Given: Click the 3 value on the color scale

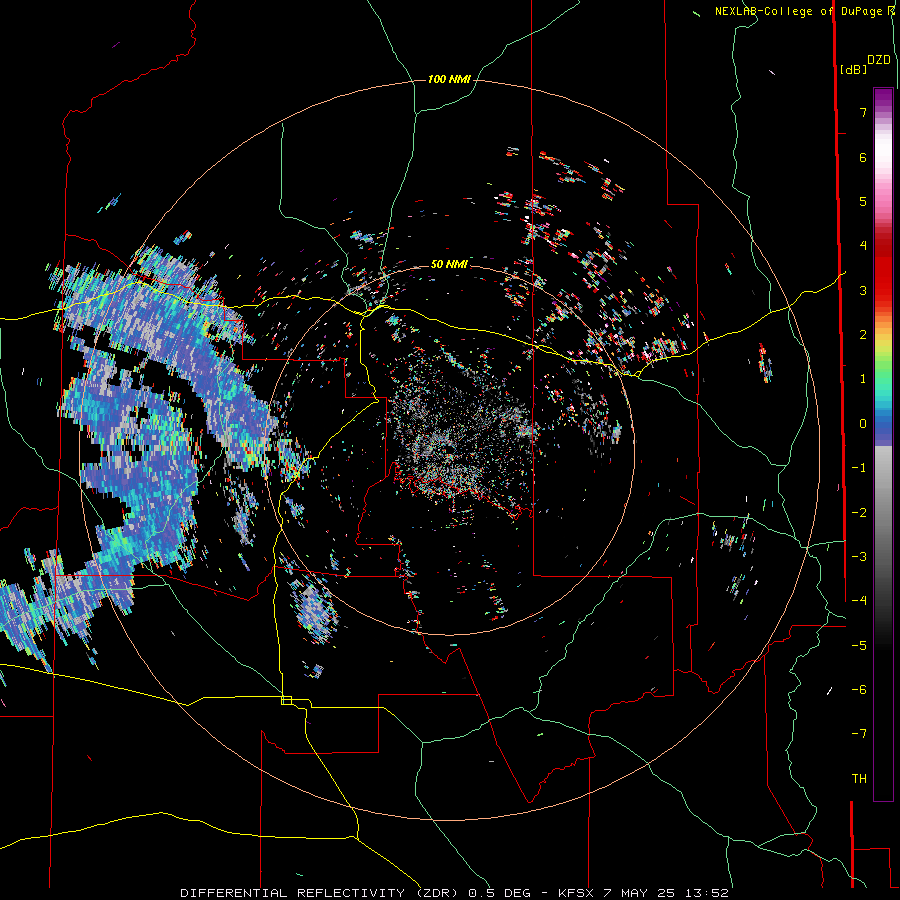Looking at the screenshot, I should point(863,290).
